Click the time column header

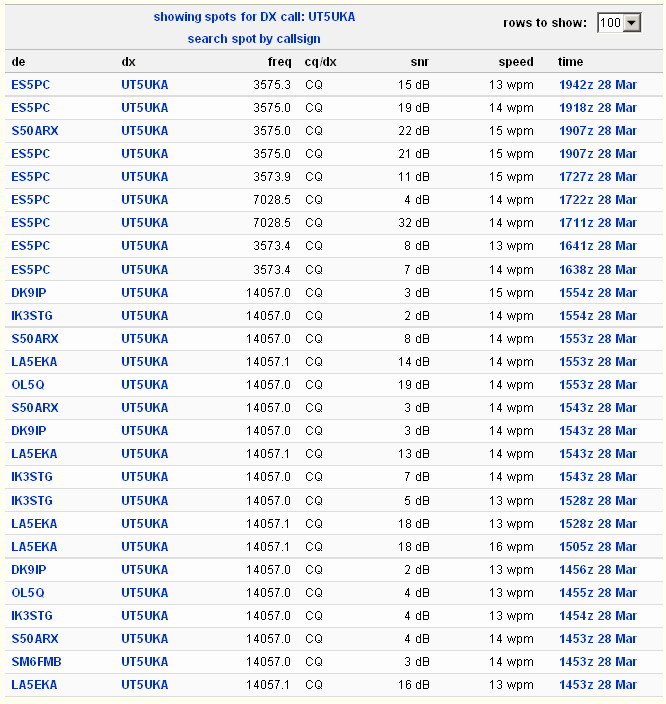570,62
